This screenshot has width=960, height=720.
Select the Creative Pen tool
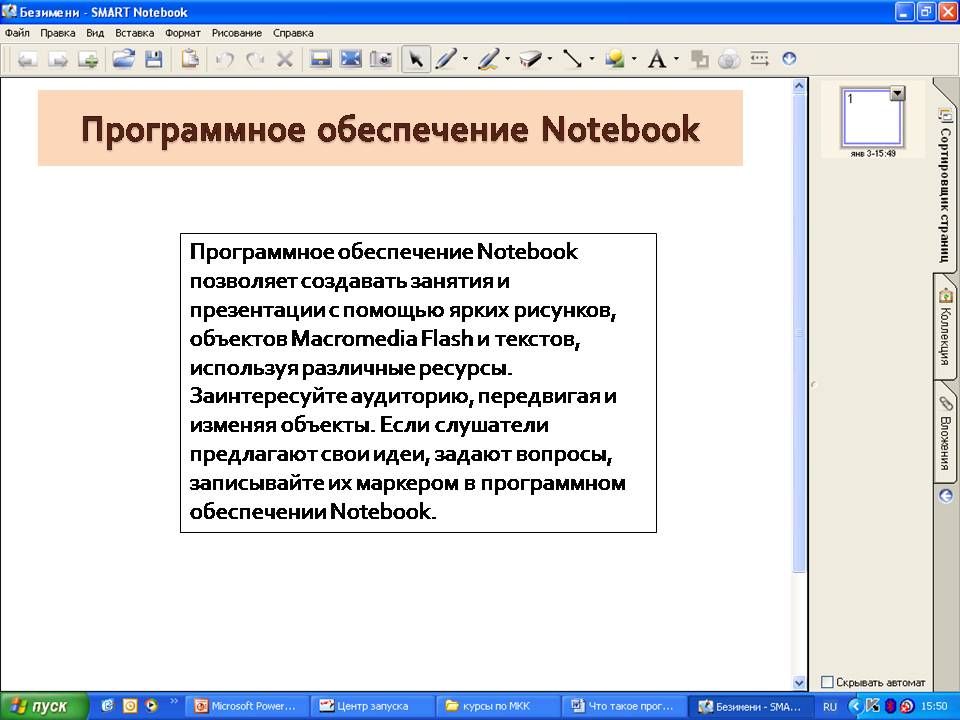point(489,59)
